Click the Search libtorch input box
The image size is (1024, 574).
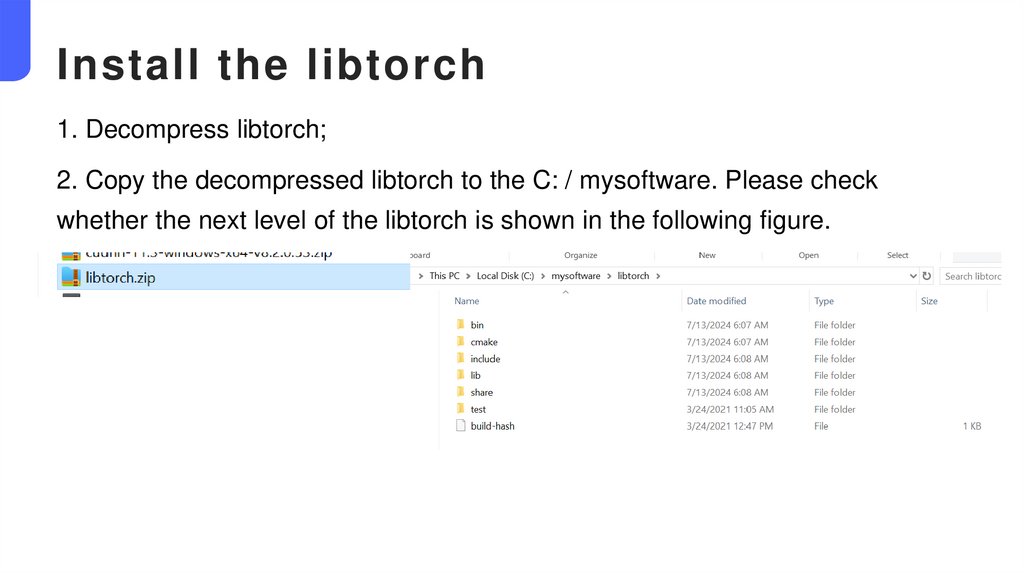point(972,276)
